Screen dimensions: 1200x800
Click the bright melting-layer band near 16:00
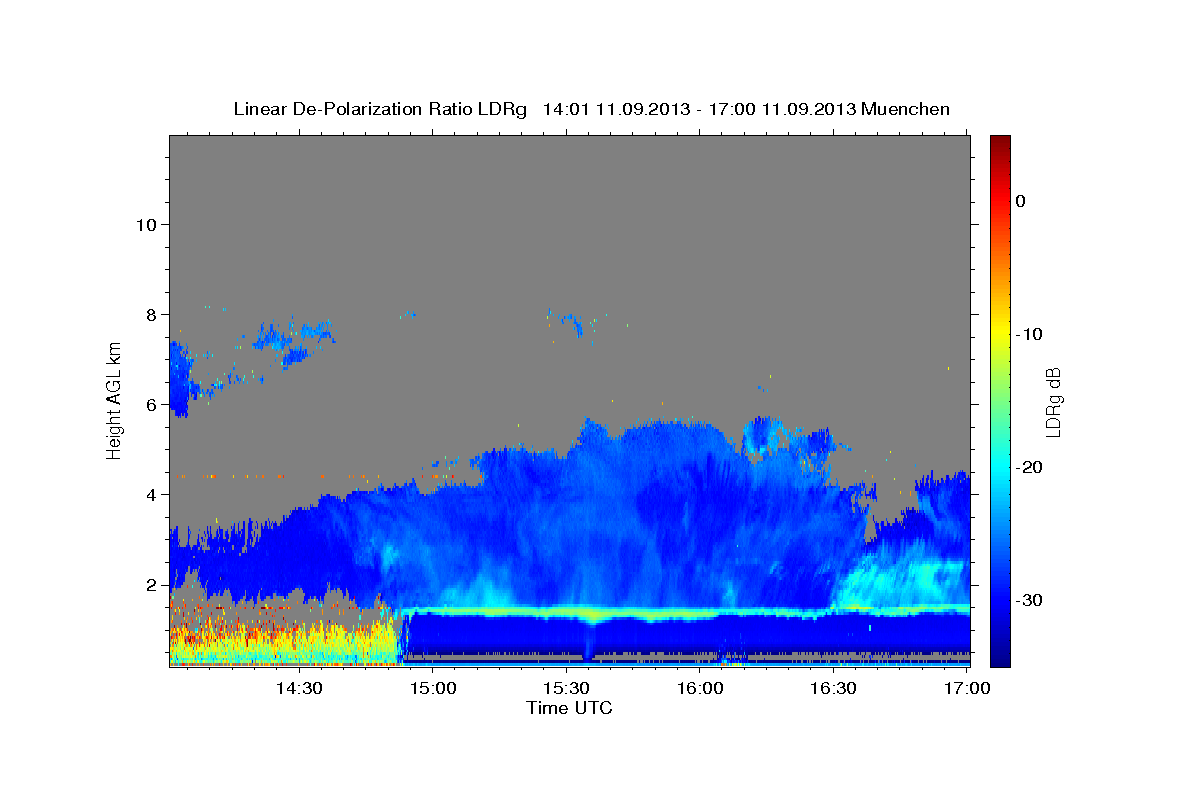click(700, 611)
